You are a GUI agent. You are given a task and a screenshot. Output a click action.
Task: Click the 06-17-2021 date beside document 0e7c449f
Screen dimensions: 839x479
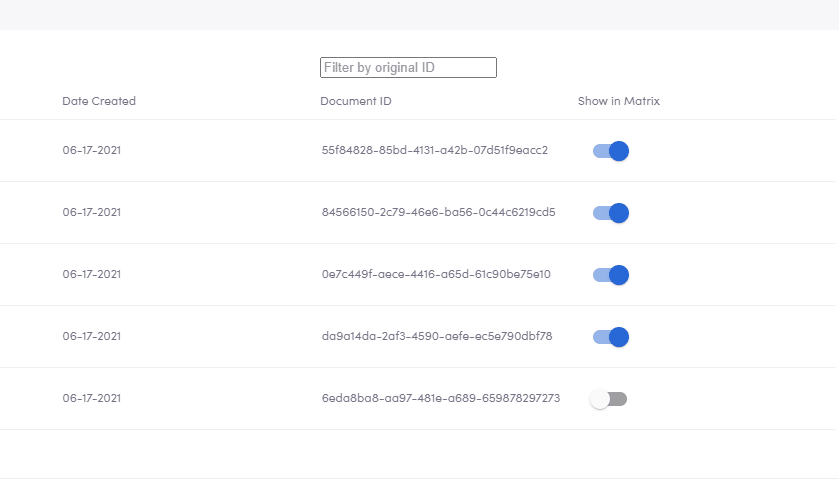pyautogui.click(x=91, y=275)
